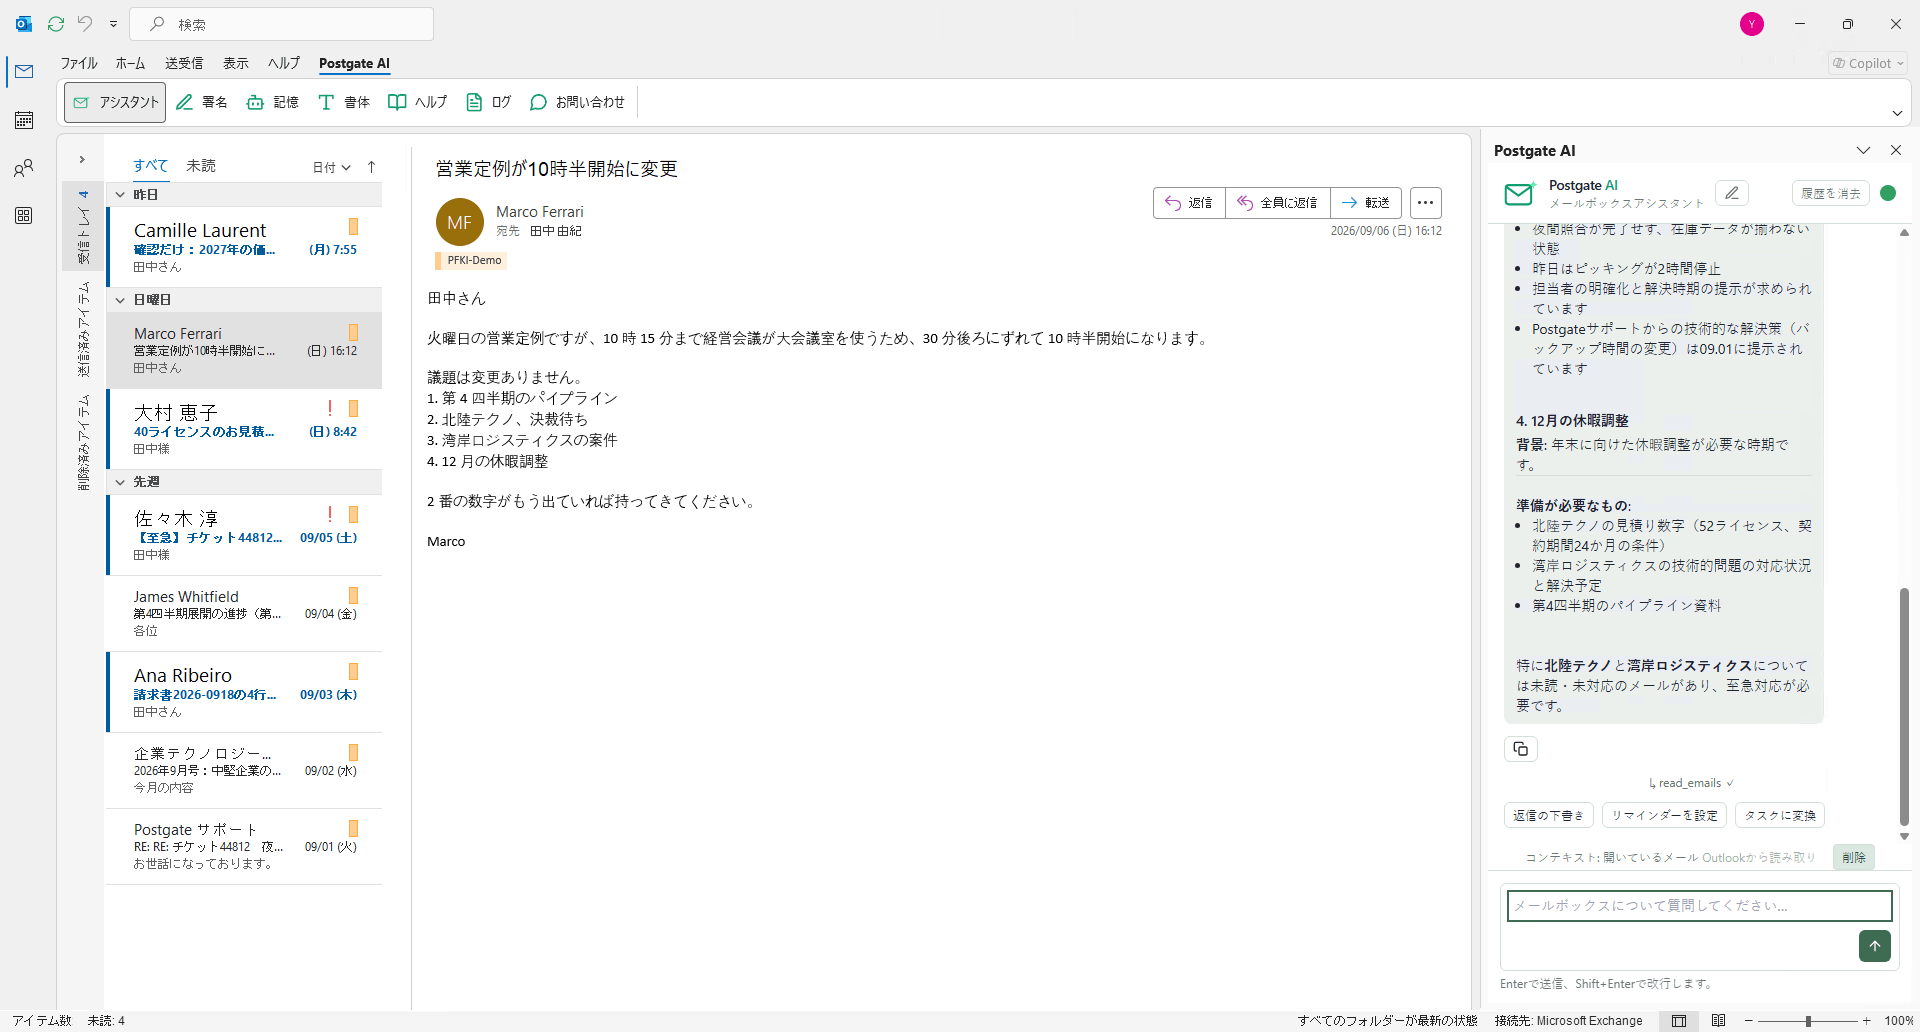Toggle sort order arrow in message list
This screenshot has width=1920, height=1032.
tap(372, 167)
